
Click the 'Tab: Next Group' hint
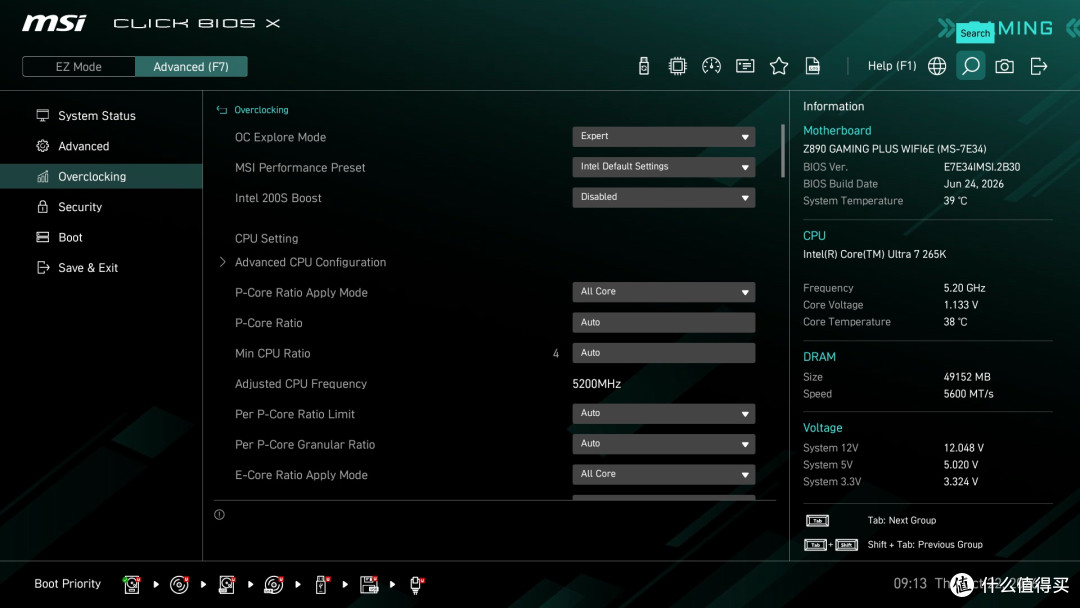coord(902,521)
